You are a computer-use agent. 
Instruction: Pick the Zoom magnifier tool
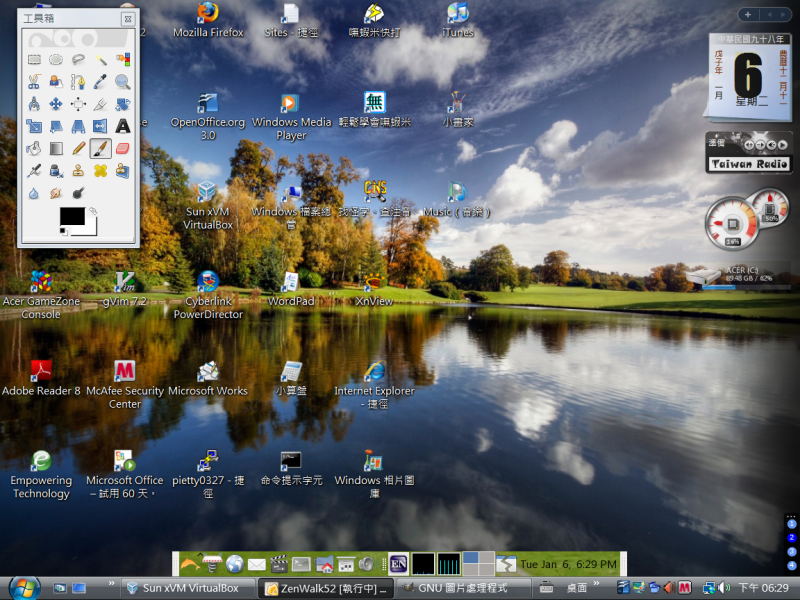(122, 82)
